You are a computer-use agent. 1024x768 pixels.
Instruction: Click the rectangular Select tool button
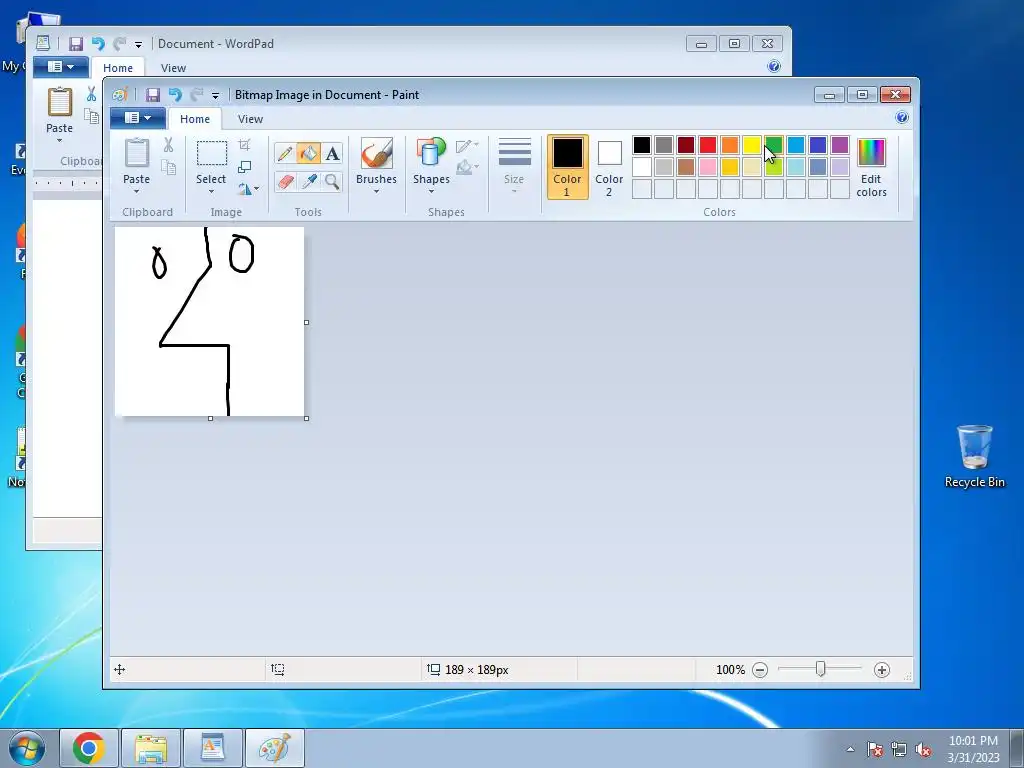click(212, 153)
